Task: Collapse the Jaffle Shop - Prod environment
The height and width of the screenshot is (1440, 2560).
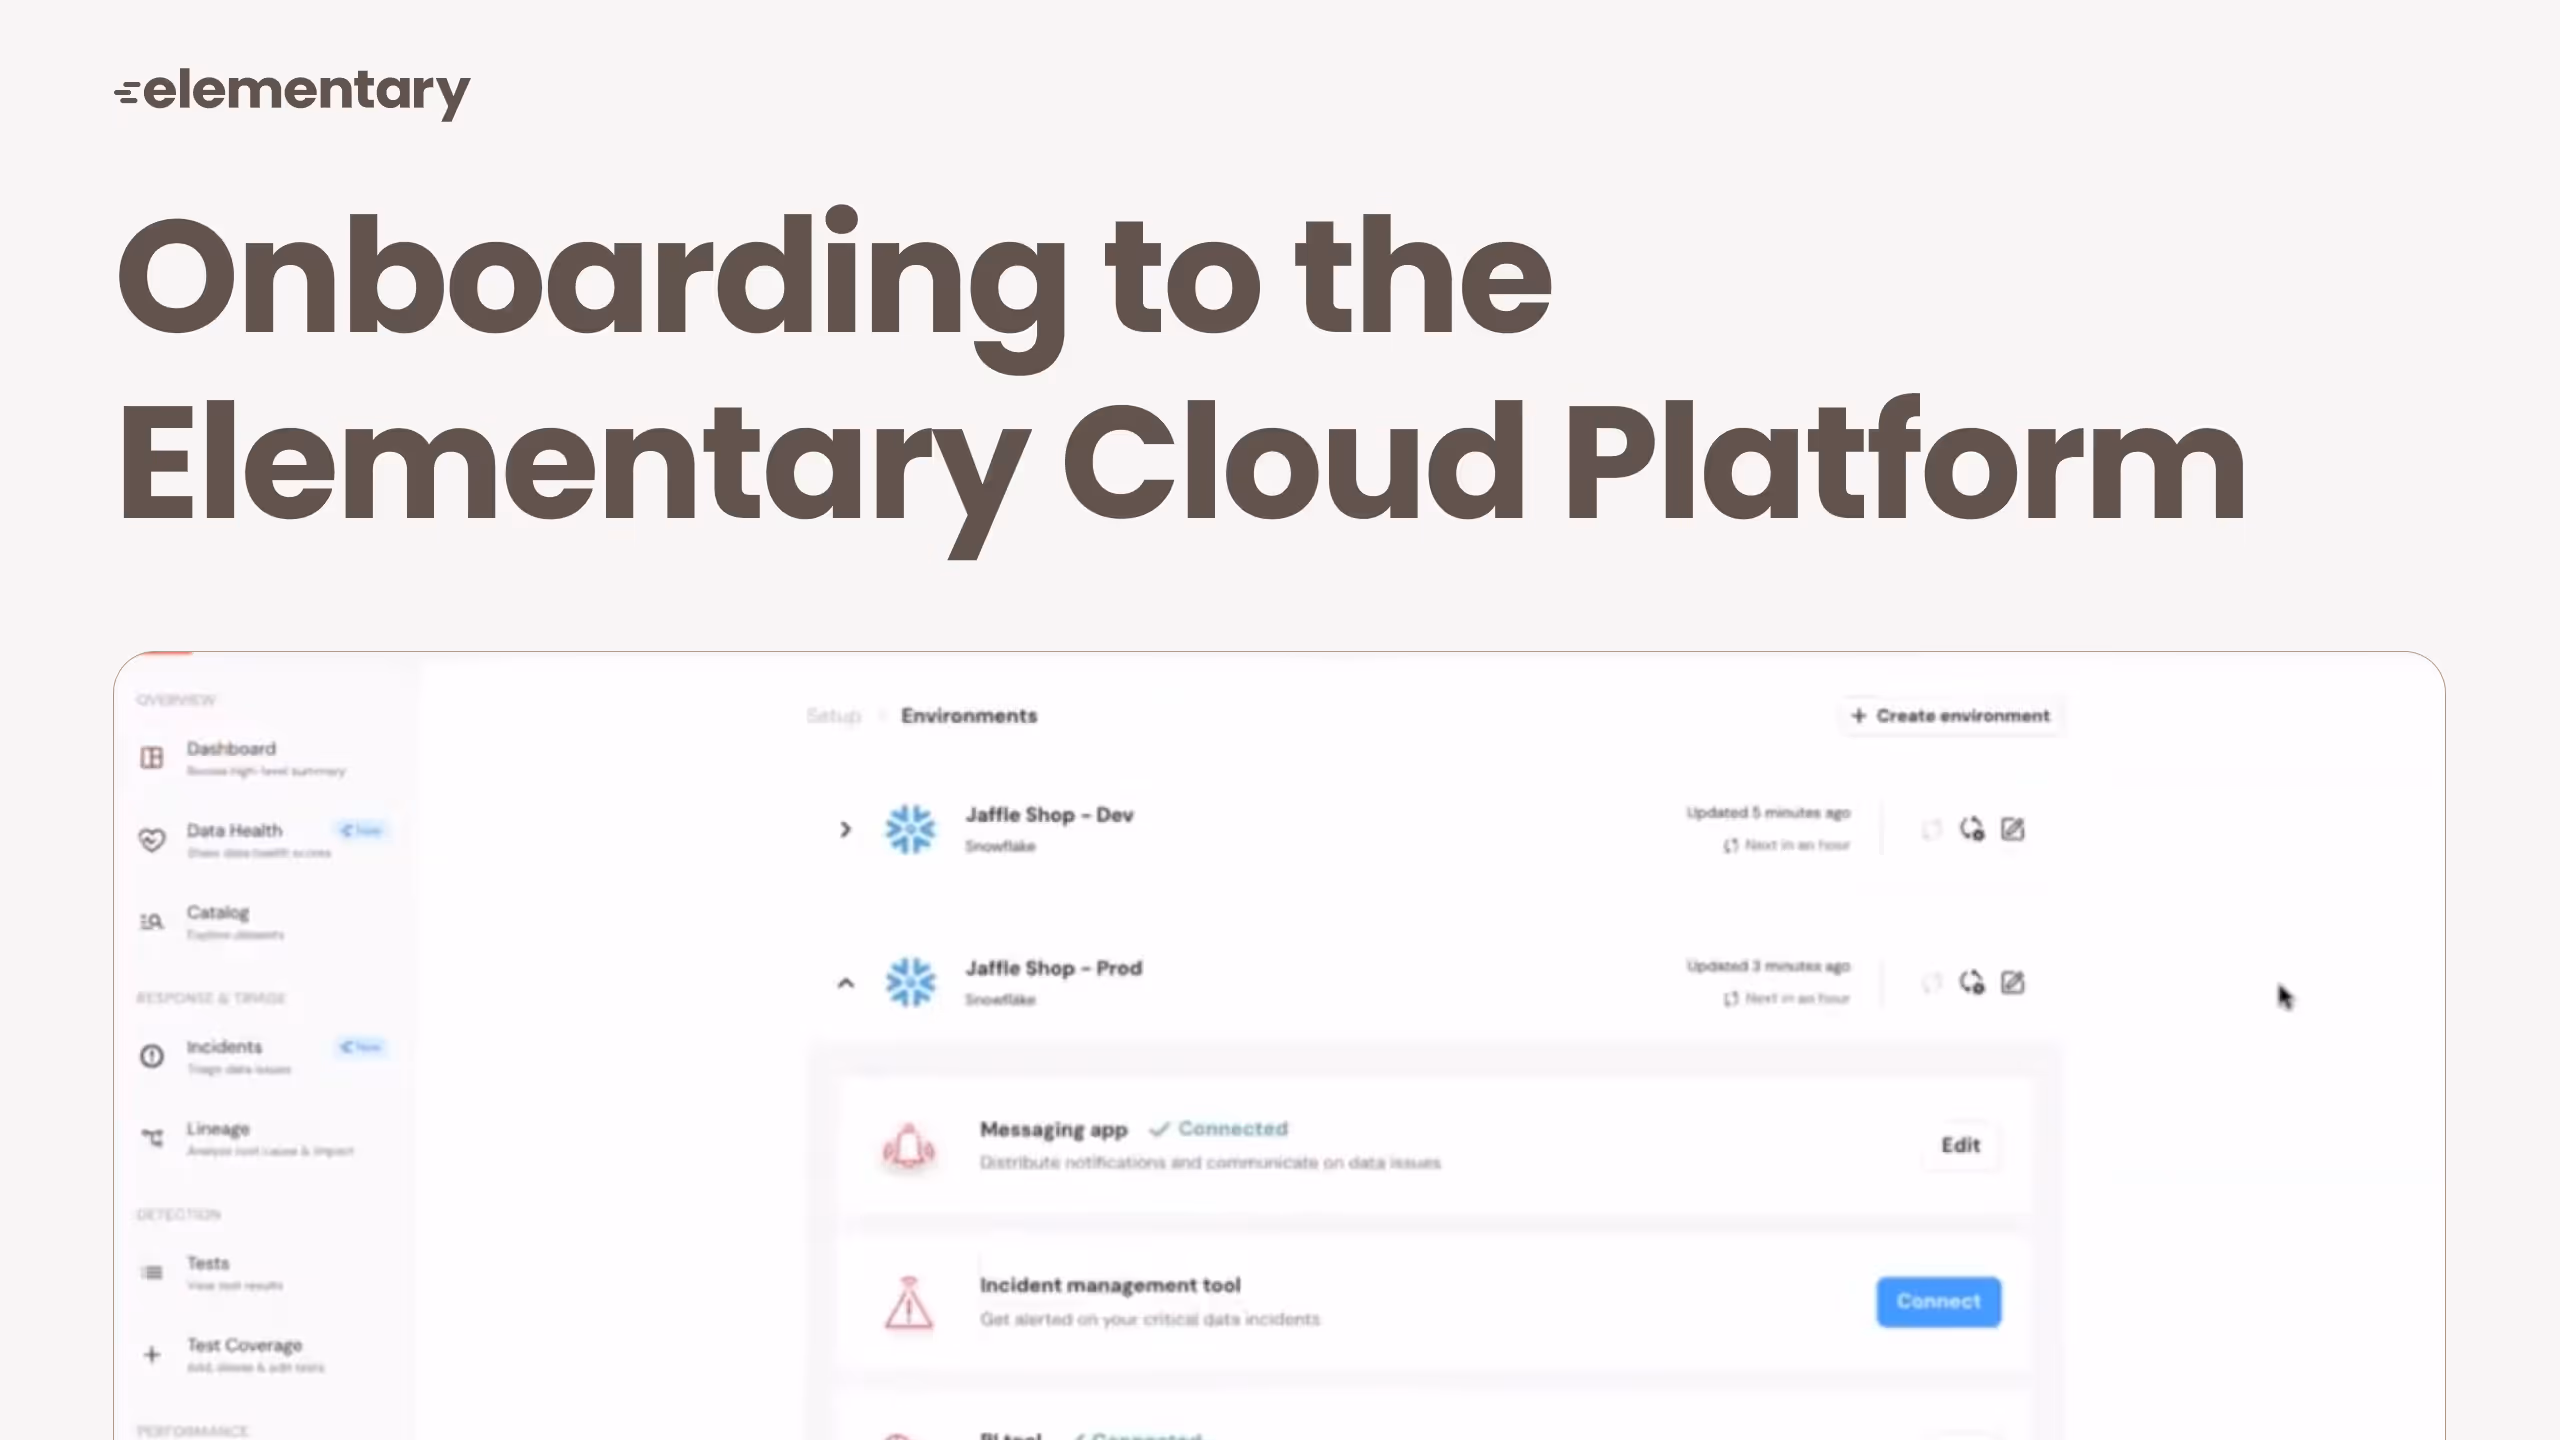Action: (846, 982)
